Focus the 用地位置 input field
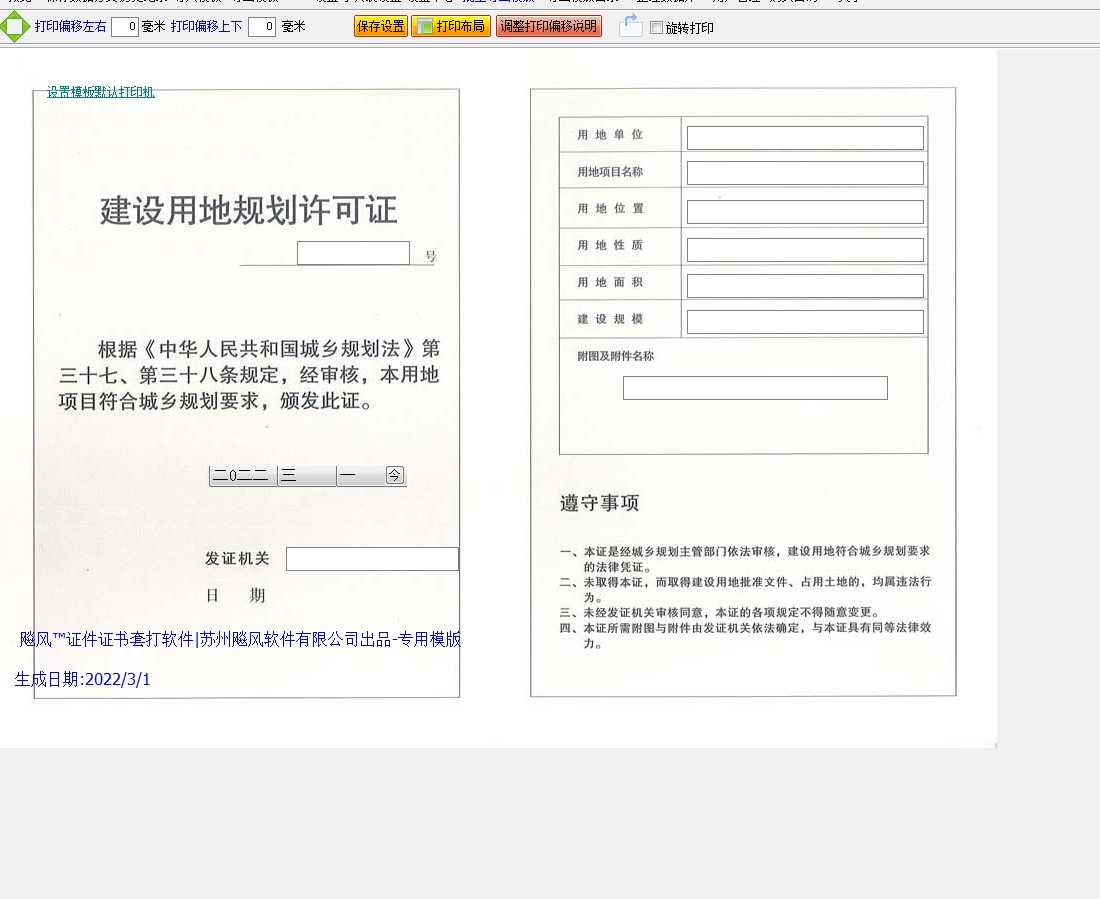 click(x=805, y=212)
